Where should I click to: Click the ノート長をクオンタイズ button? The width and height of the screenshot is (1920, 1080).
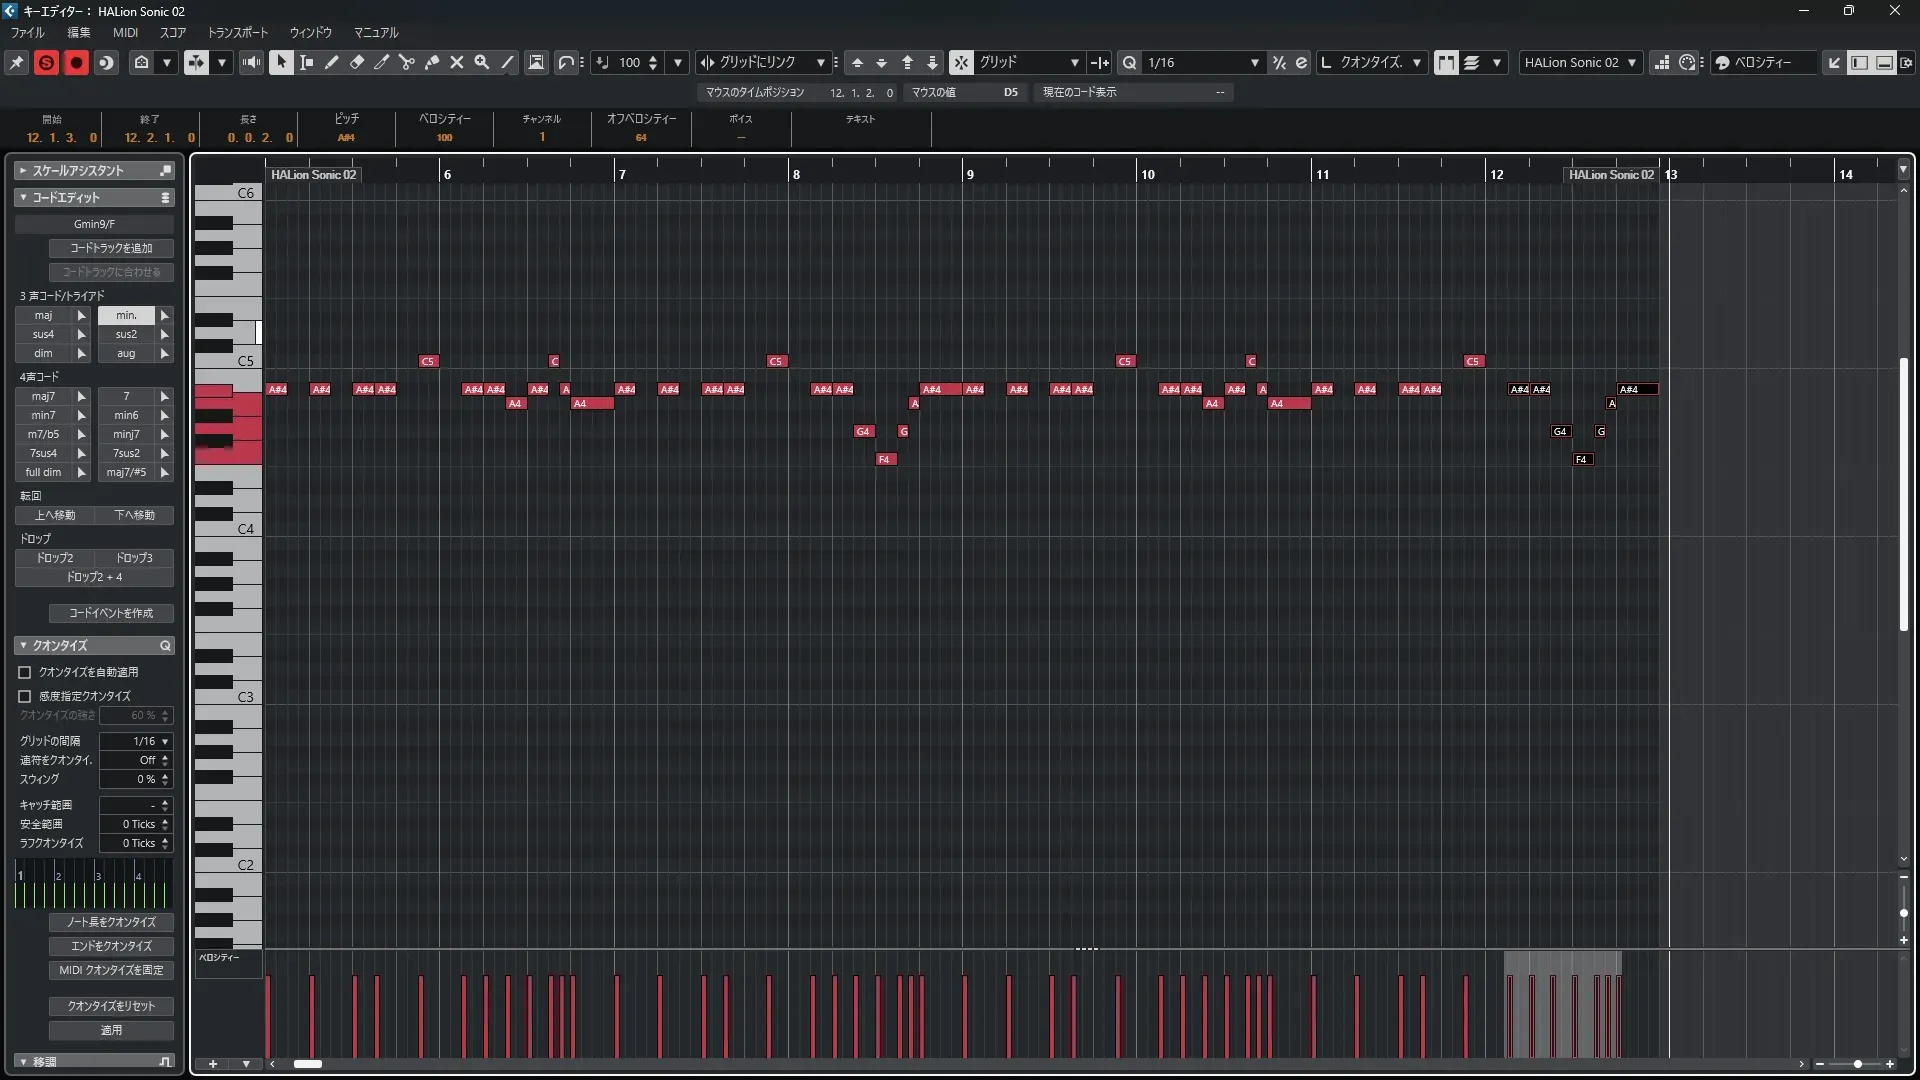111,922
